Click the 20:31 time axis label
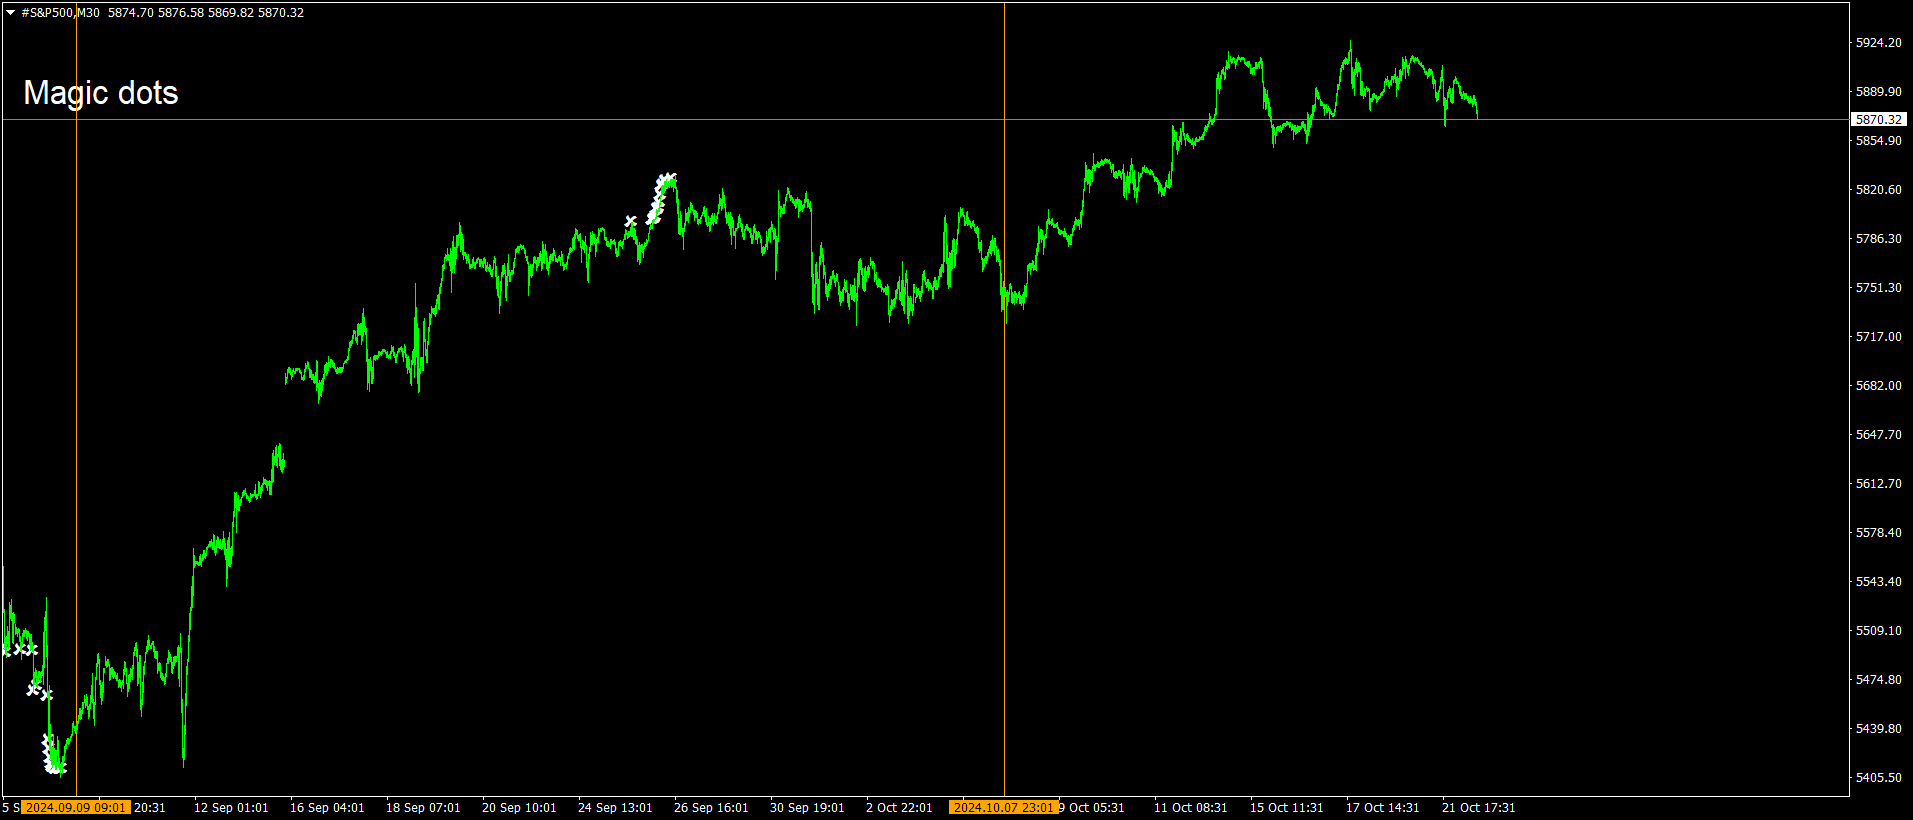The width and height of the screenshot is (1913, 820). click(150, 808)
